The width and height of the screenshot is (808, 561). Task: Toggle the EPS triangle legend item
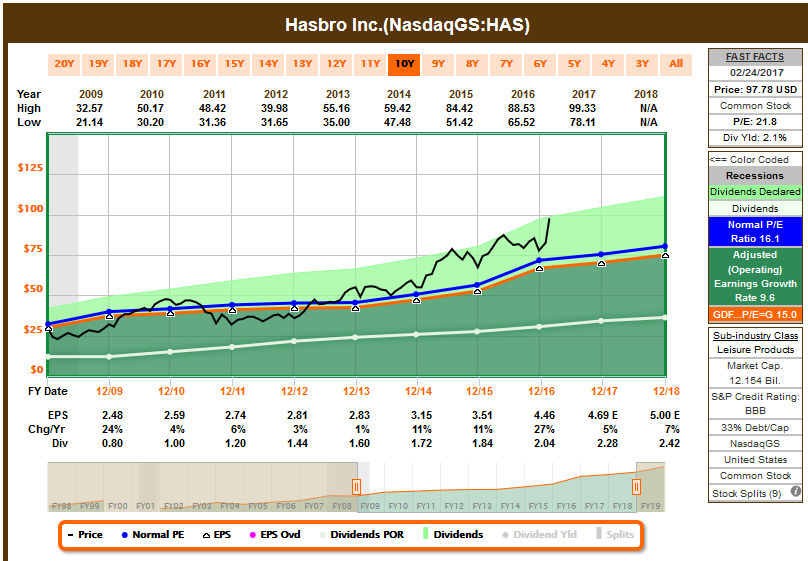pos(216,535)
